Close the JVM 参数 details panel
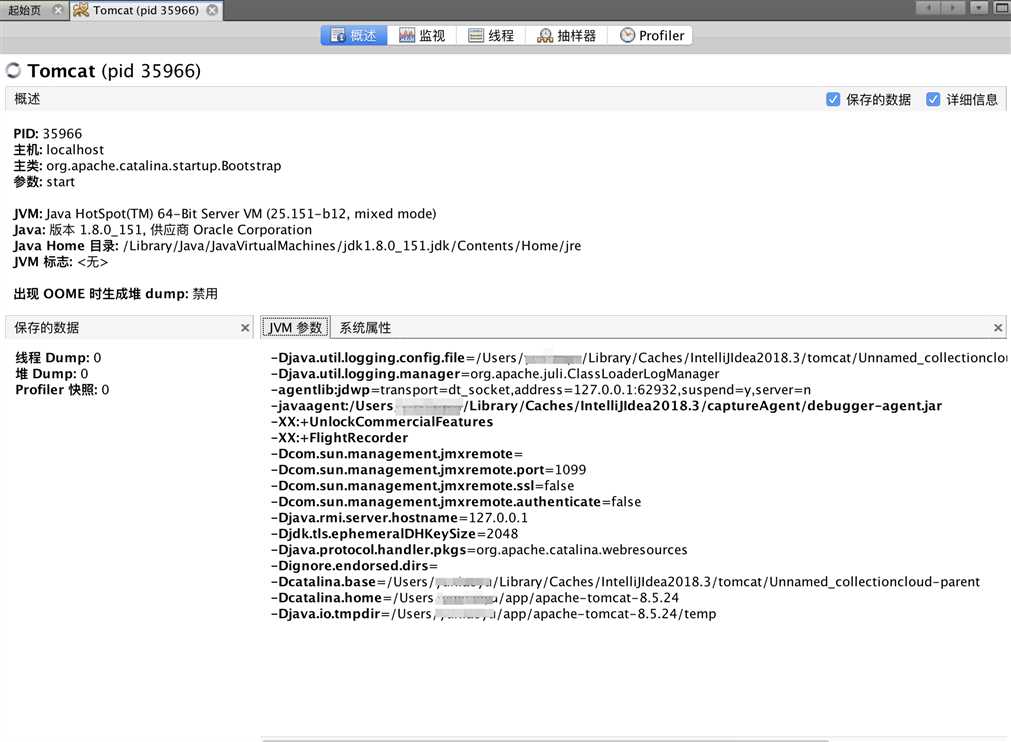The image size is (1011, 742). coord(998,328)
